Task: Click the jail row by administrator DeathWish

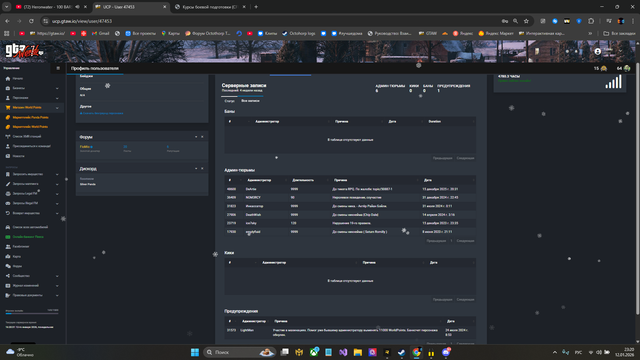Action: click(x=350, y=215)
